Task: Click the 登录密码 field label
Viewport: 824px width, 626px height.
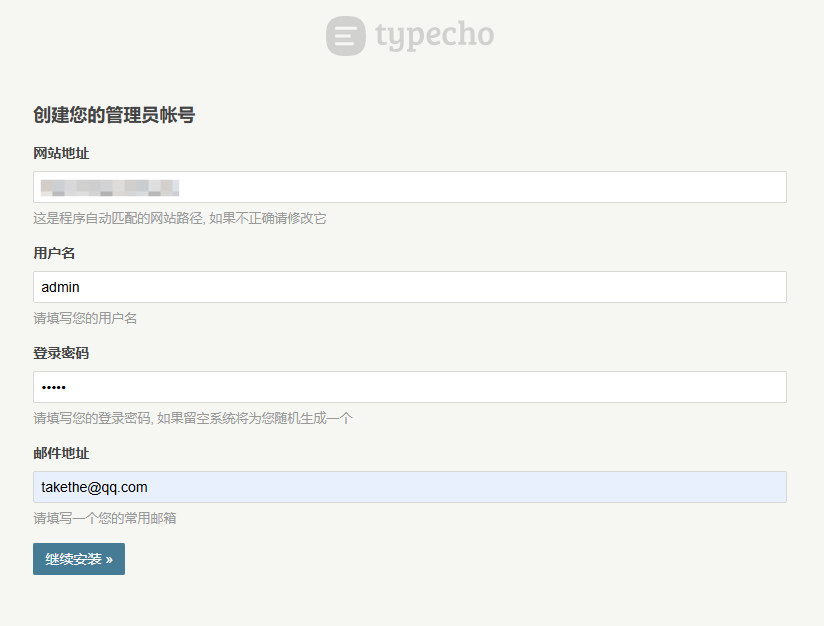Action: [x=61, y=353]
